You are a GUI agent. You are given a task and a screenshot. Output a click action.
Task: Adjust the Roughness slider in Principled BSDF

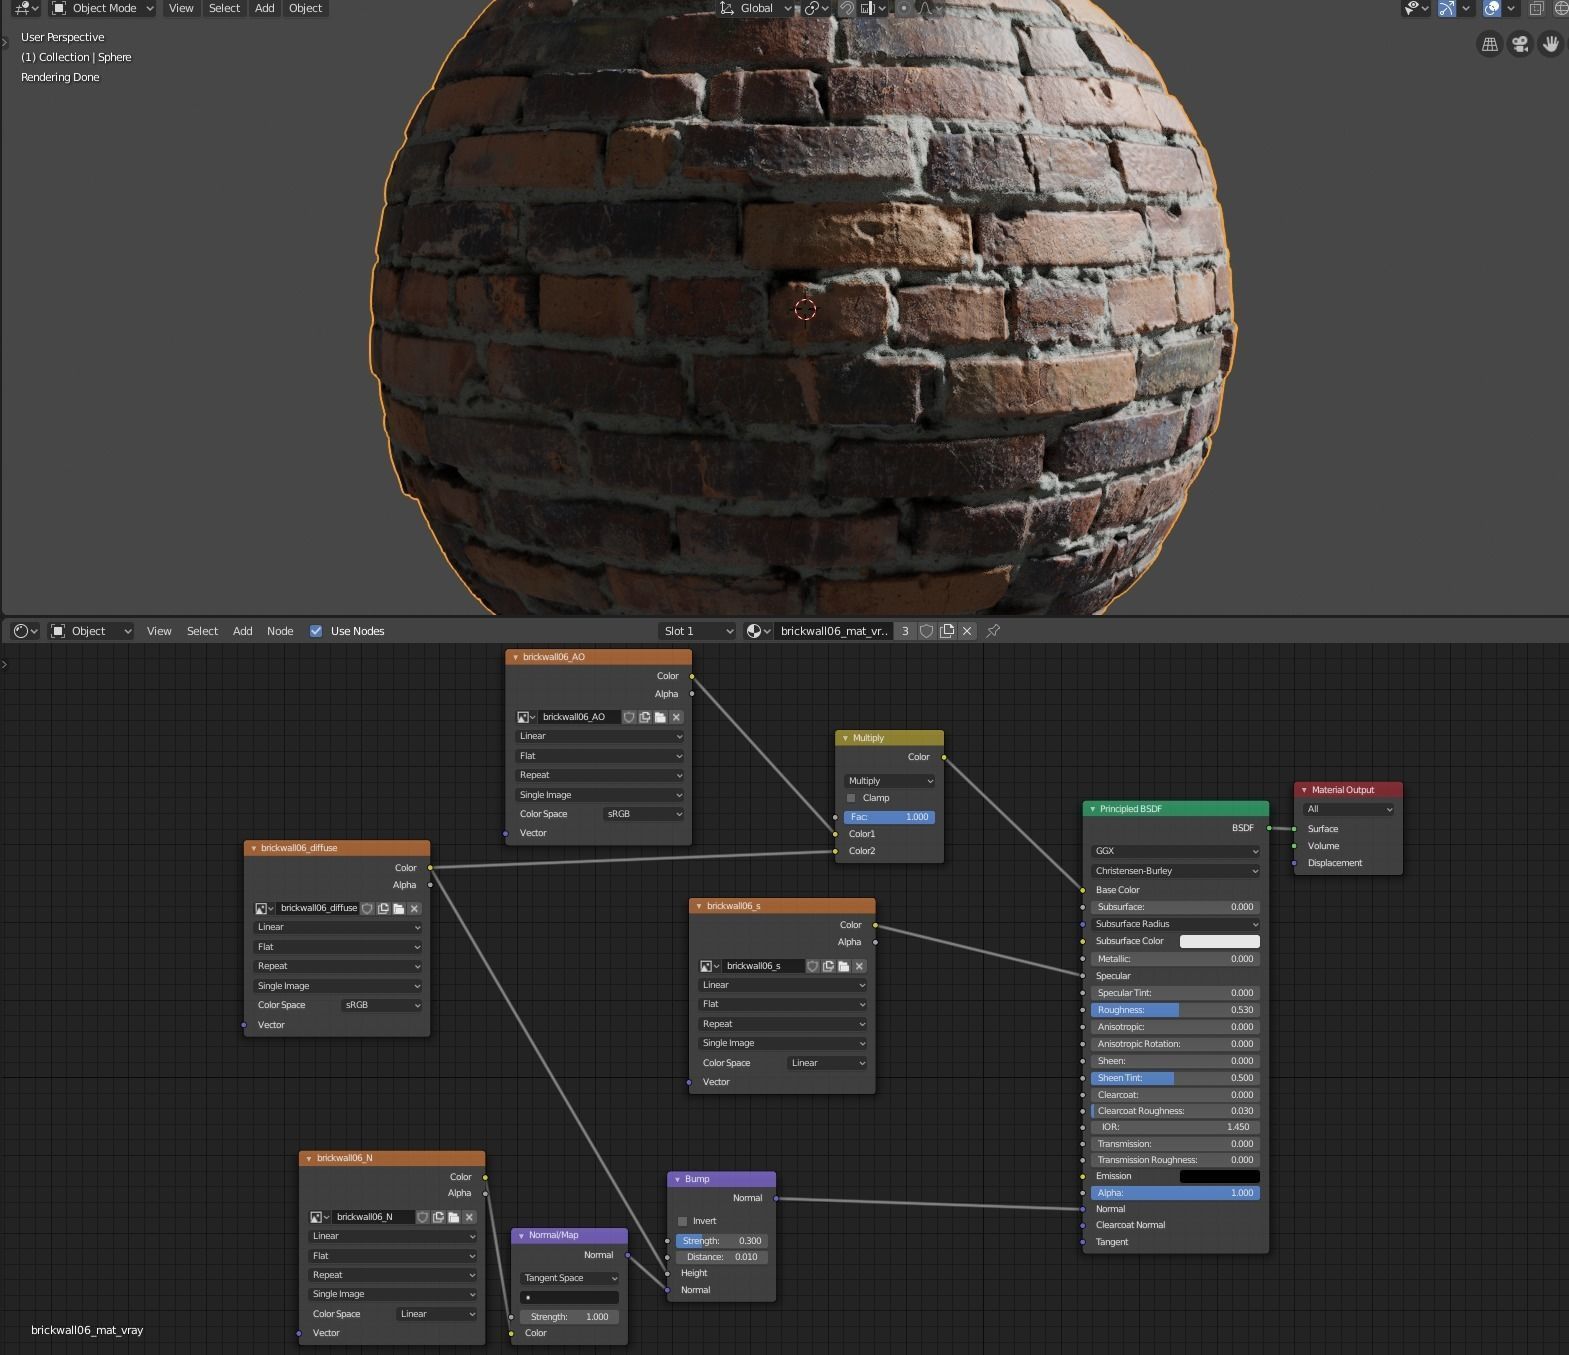click(1175, 1010)
